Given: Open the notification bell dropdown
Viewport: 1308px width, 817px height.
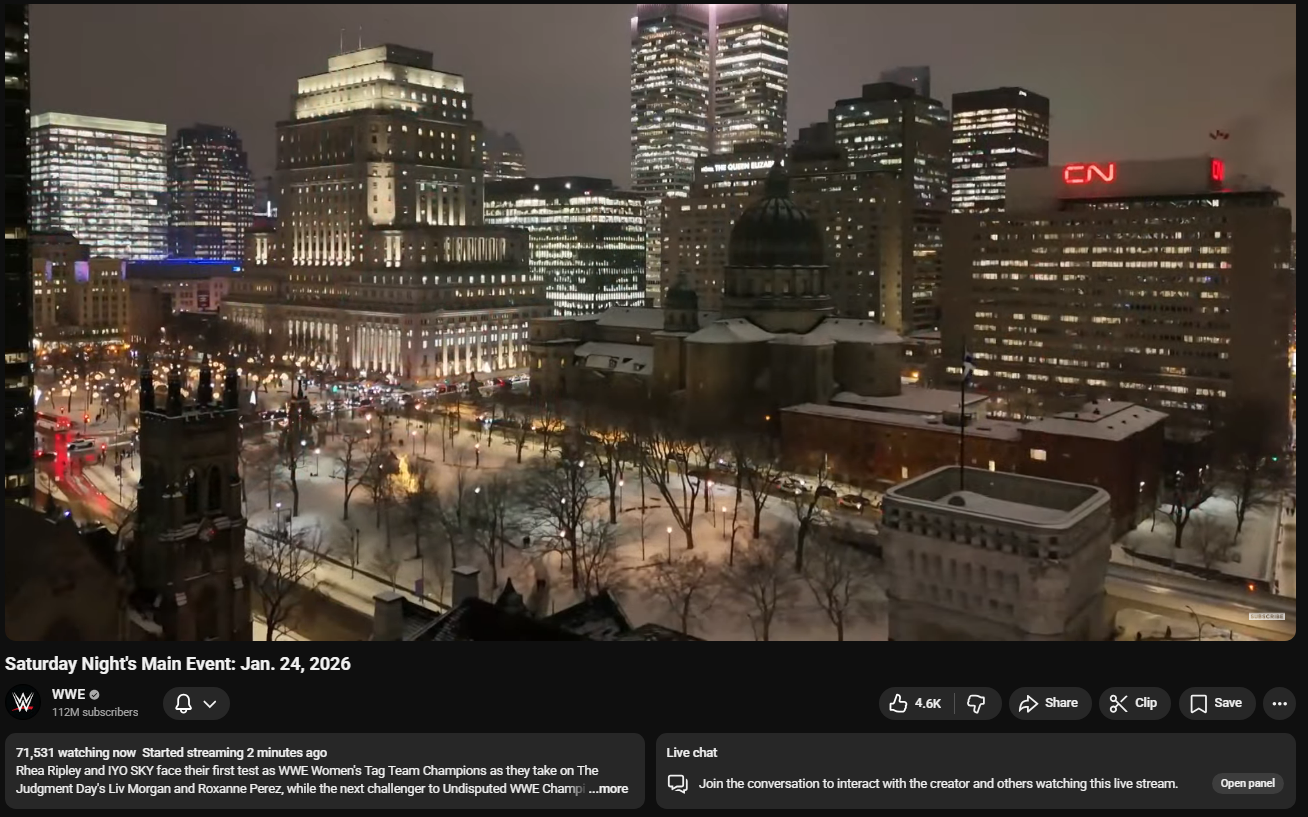Looking at the screenshot, I should click(196, 703).
